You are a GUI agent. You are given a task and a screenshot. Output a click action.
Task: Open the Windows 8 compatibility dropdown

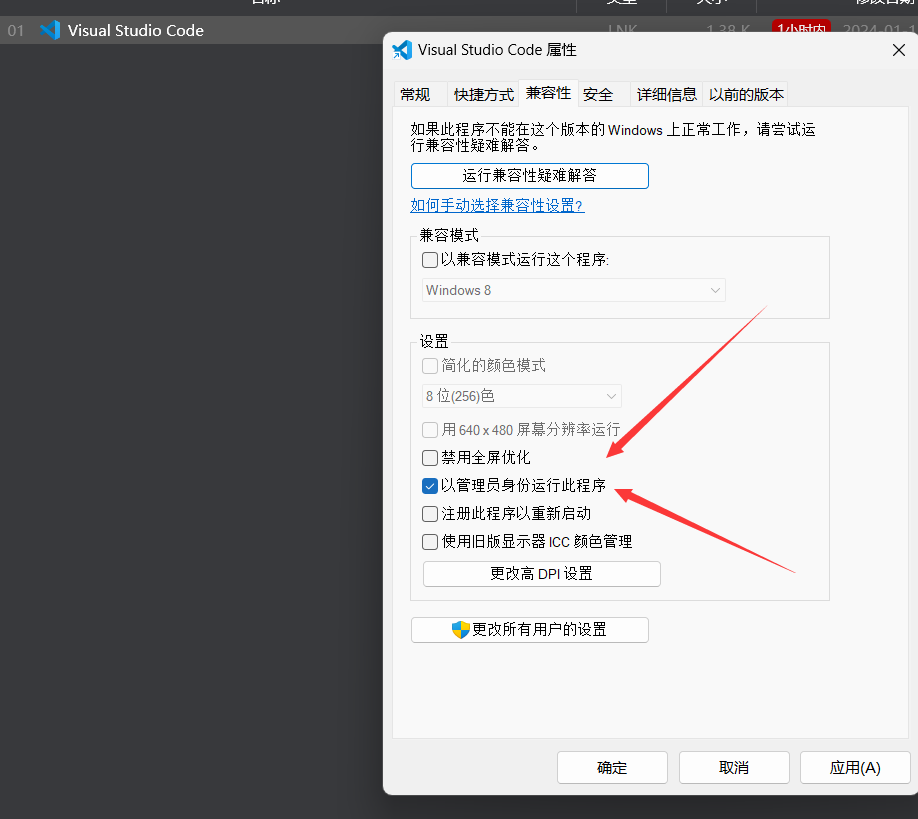click(574, 290)
